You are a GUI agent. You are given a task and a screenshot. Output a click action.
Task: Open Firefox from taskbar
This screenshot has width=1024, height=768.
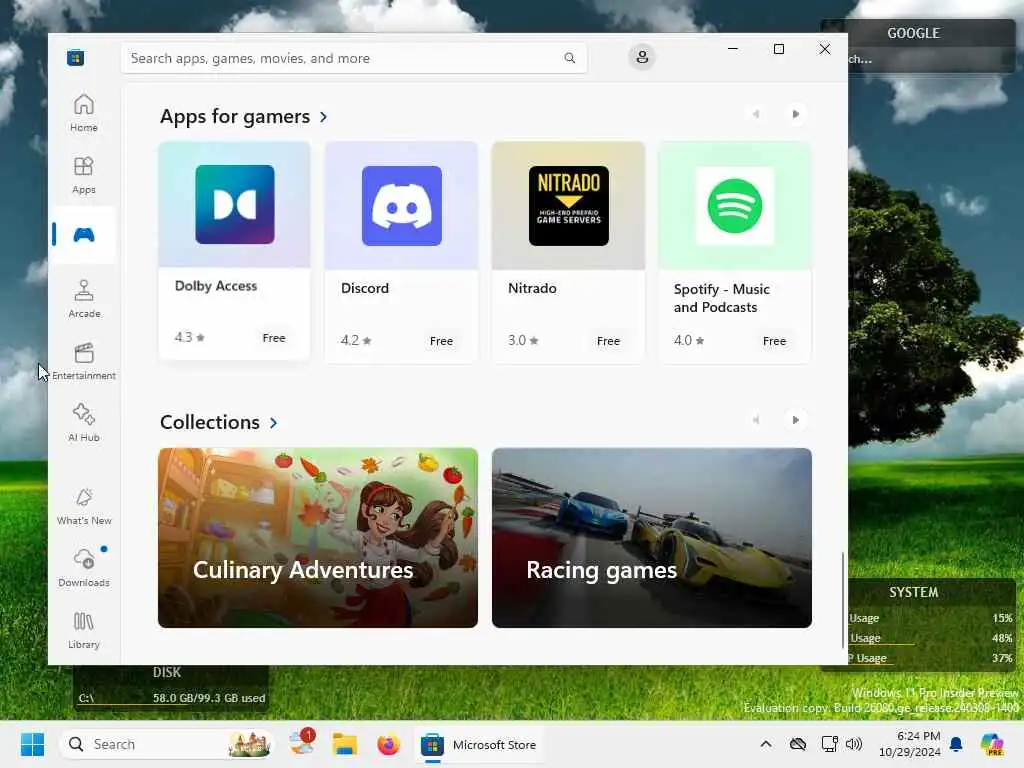click(x=388, y=744)
